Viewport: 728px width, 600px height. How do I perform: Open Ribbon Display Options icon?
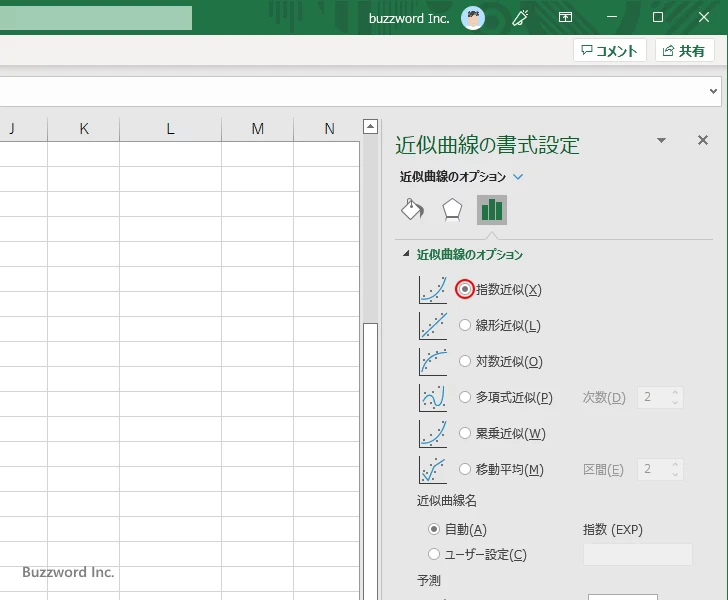click(x=565, y=18)
